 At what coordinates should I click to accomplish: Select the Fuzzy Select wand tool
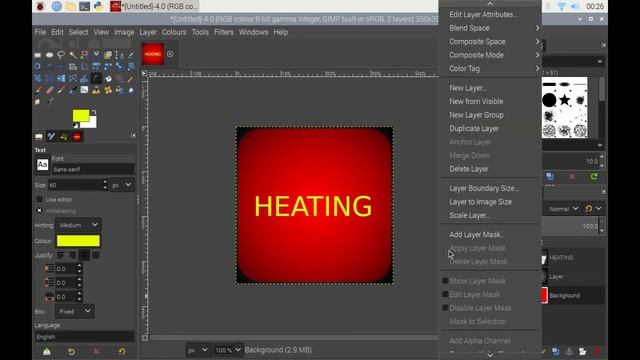[x=73, y=55]
